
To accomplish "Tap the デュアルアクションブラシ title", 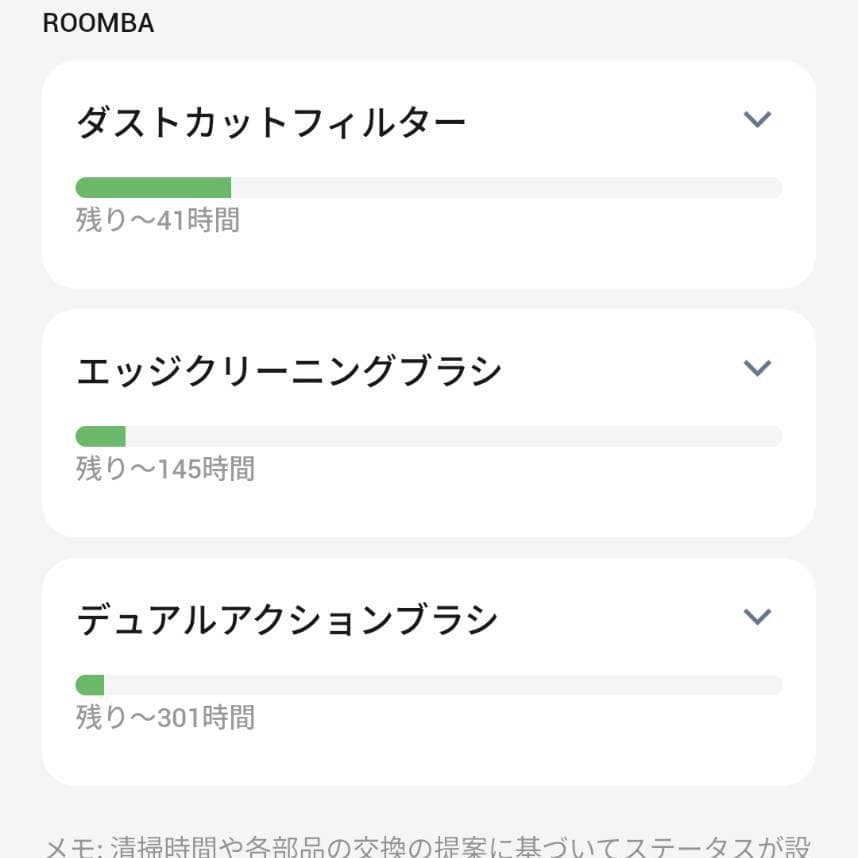I will pyautogui.click(x=287, y=620).
